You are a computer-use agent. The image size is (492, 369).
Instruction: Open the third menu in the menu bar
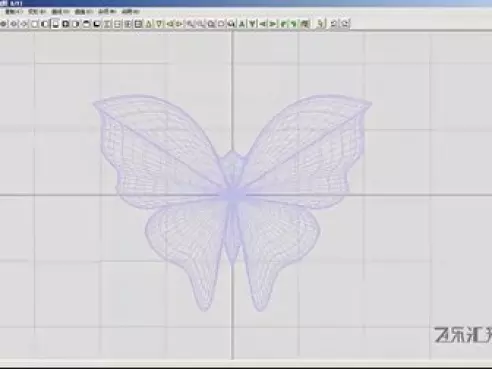tap(60, 12)
